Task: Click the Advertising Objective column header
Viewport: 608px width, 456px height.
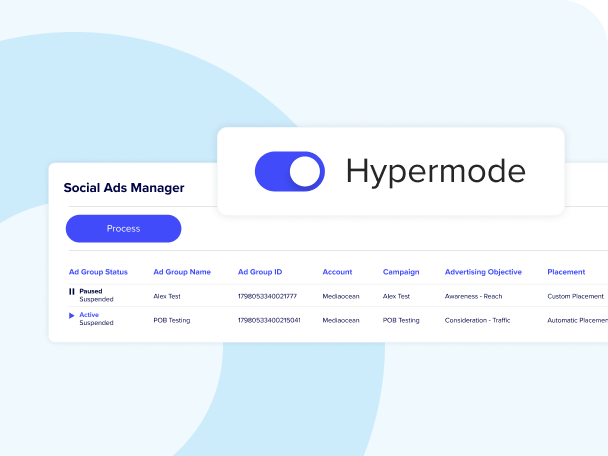Action: (x=483, y=272)
